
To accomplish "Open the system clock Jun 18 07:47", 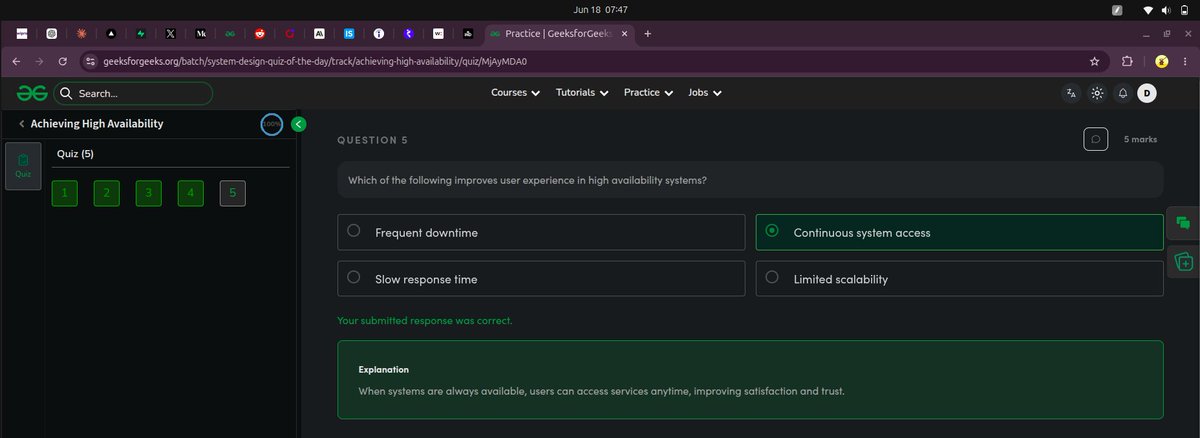I will pyautogui.click(x=600, y=9).
